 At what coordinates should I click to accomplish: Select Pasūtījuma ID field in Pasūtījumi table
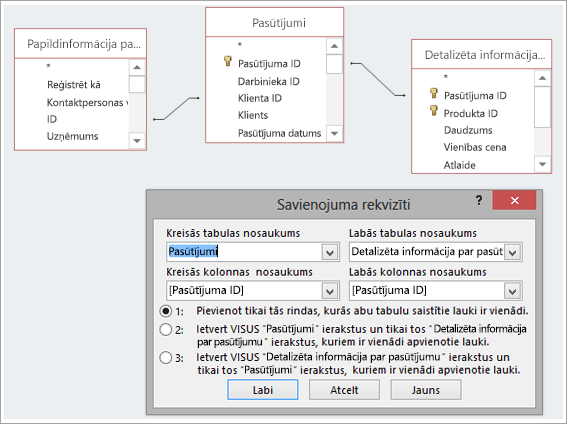[x=269, y=64]
